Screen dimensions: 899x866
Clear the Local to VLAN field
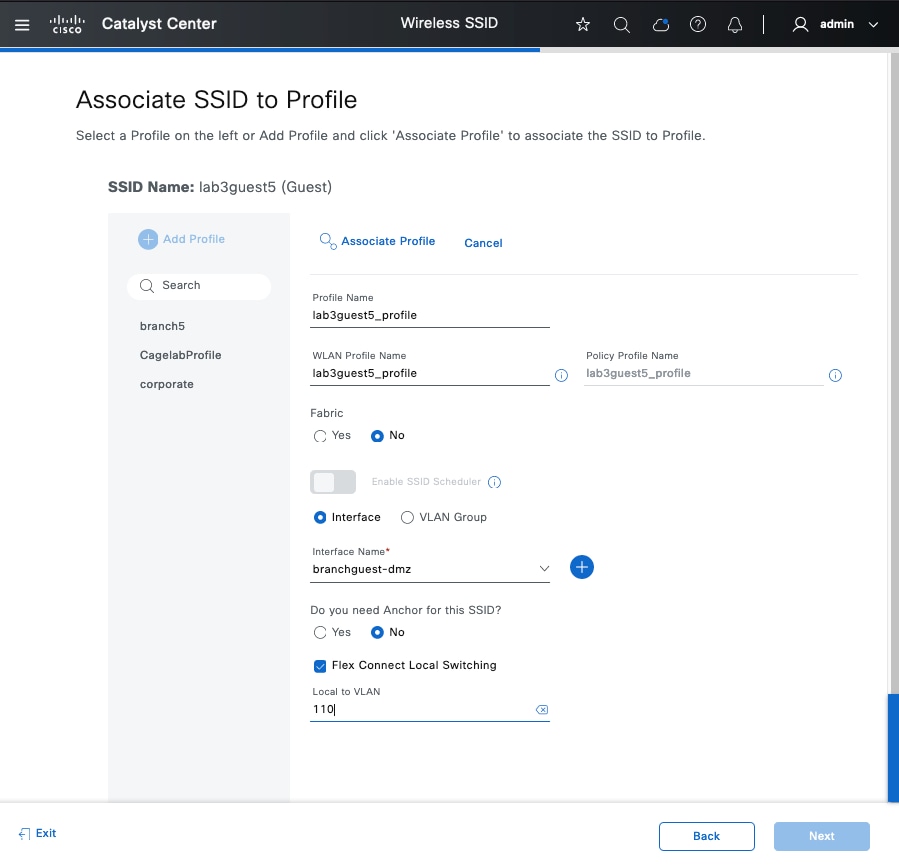click(x=542, y=710)
